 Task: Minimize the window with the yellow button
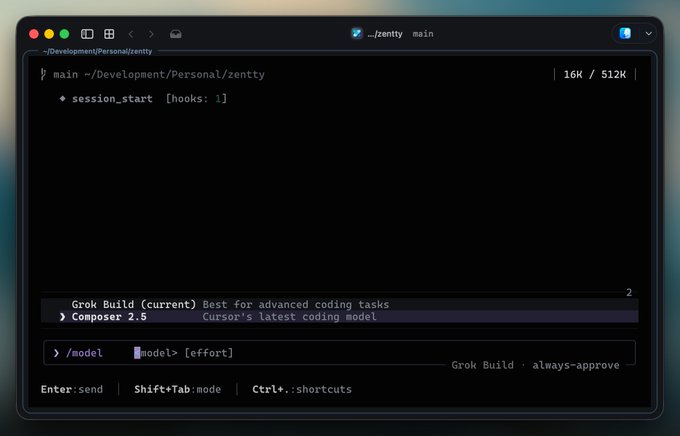tap(49, 34)
